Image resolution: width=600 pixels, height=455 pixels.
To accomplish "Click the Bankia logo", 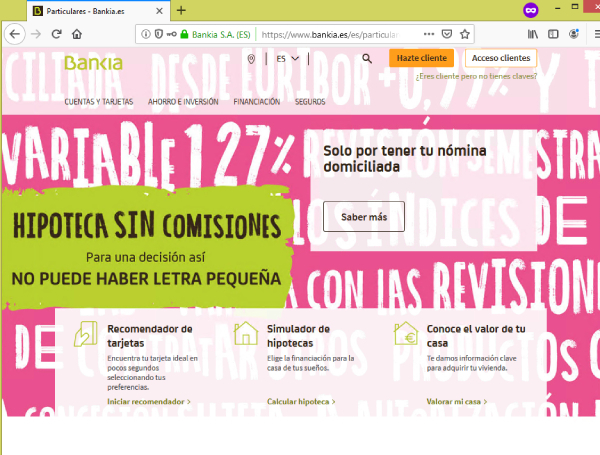I will pyautogui.click(x=93, y=63).
